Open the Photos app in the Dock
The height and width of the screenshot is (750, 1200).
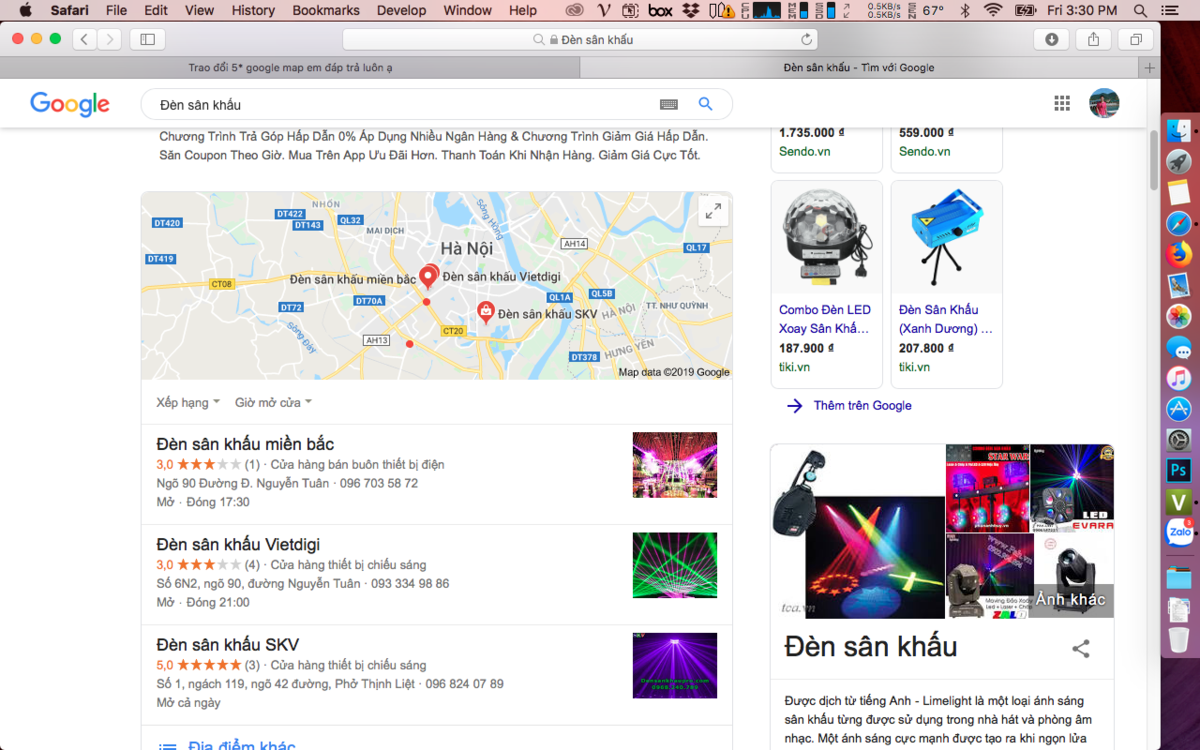coord(1179,316)
